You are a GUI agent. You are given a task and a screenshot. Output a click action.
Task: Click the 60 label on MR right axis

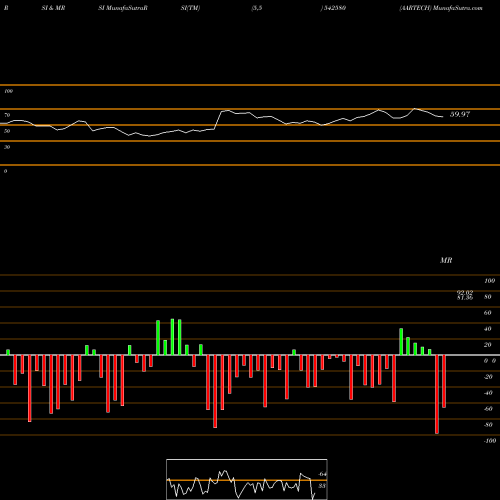(488, 313)
